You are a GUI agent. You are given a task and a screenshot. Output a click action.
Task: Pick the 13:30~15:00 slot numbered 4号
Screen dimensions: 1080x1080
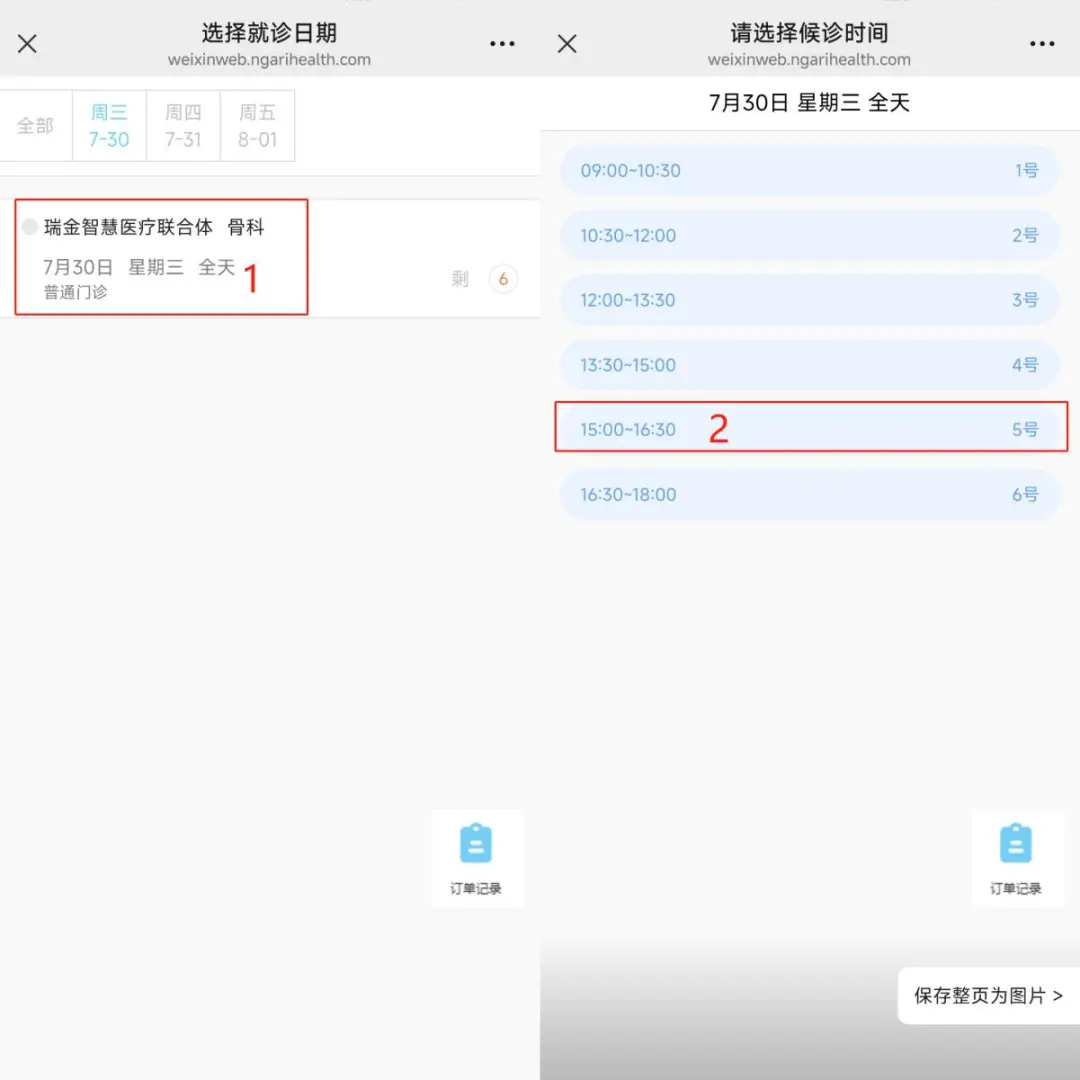tap(808, 365)
